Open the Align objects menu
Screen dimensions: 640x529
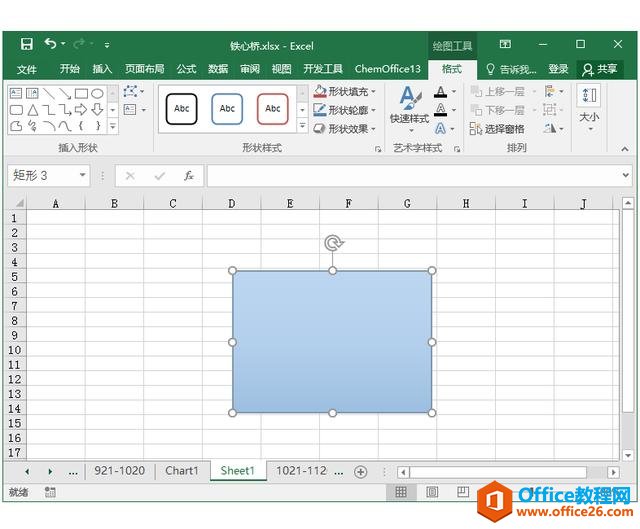(x=554, y=91)
